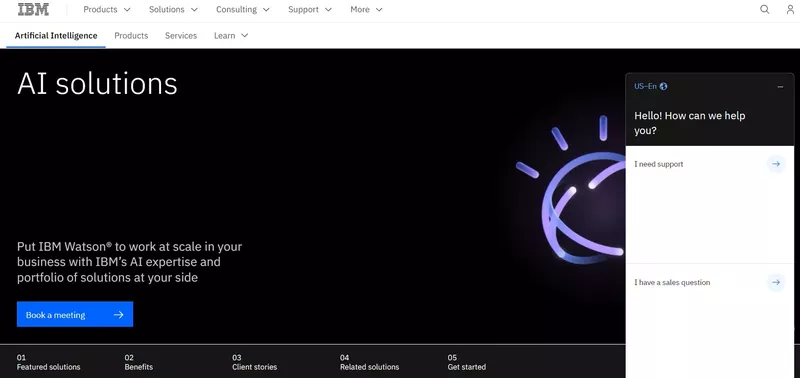Jump to 02 Benefits section
This screenshot has height=378, width=800.
coord(139,362)
